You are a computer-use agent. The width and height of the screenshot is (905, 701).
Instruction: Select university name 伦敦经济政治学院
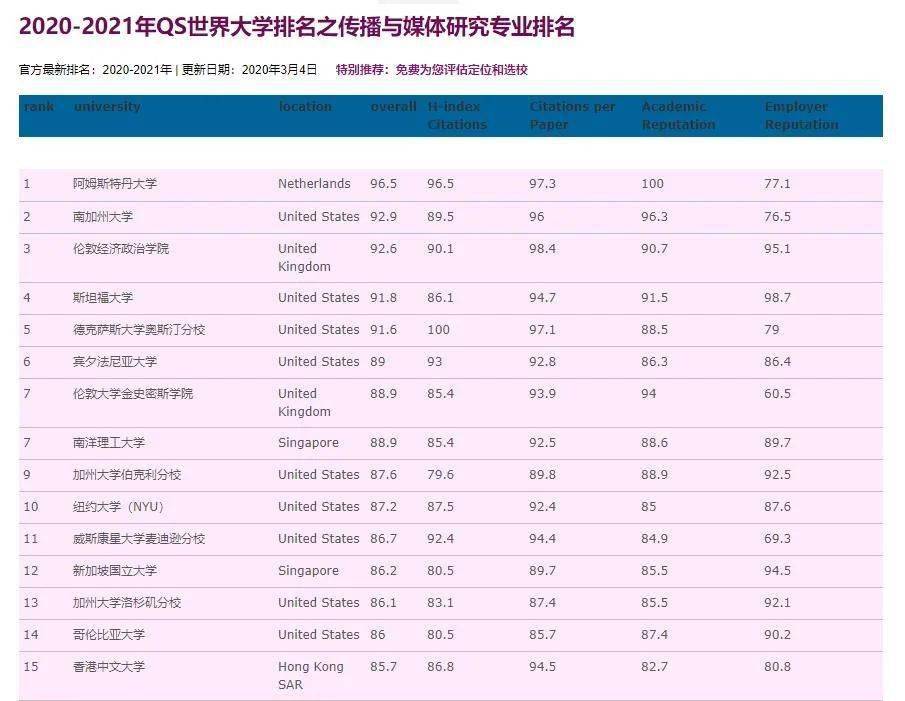pyautogui.click(x=121, y=249)
